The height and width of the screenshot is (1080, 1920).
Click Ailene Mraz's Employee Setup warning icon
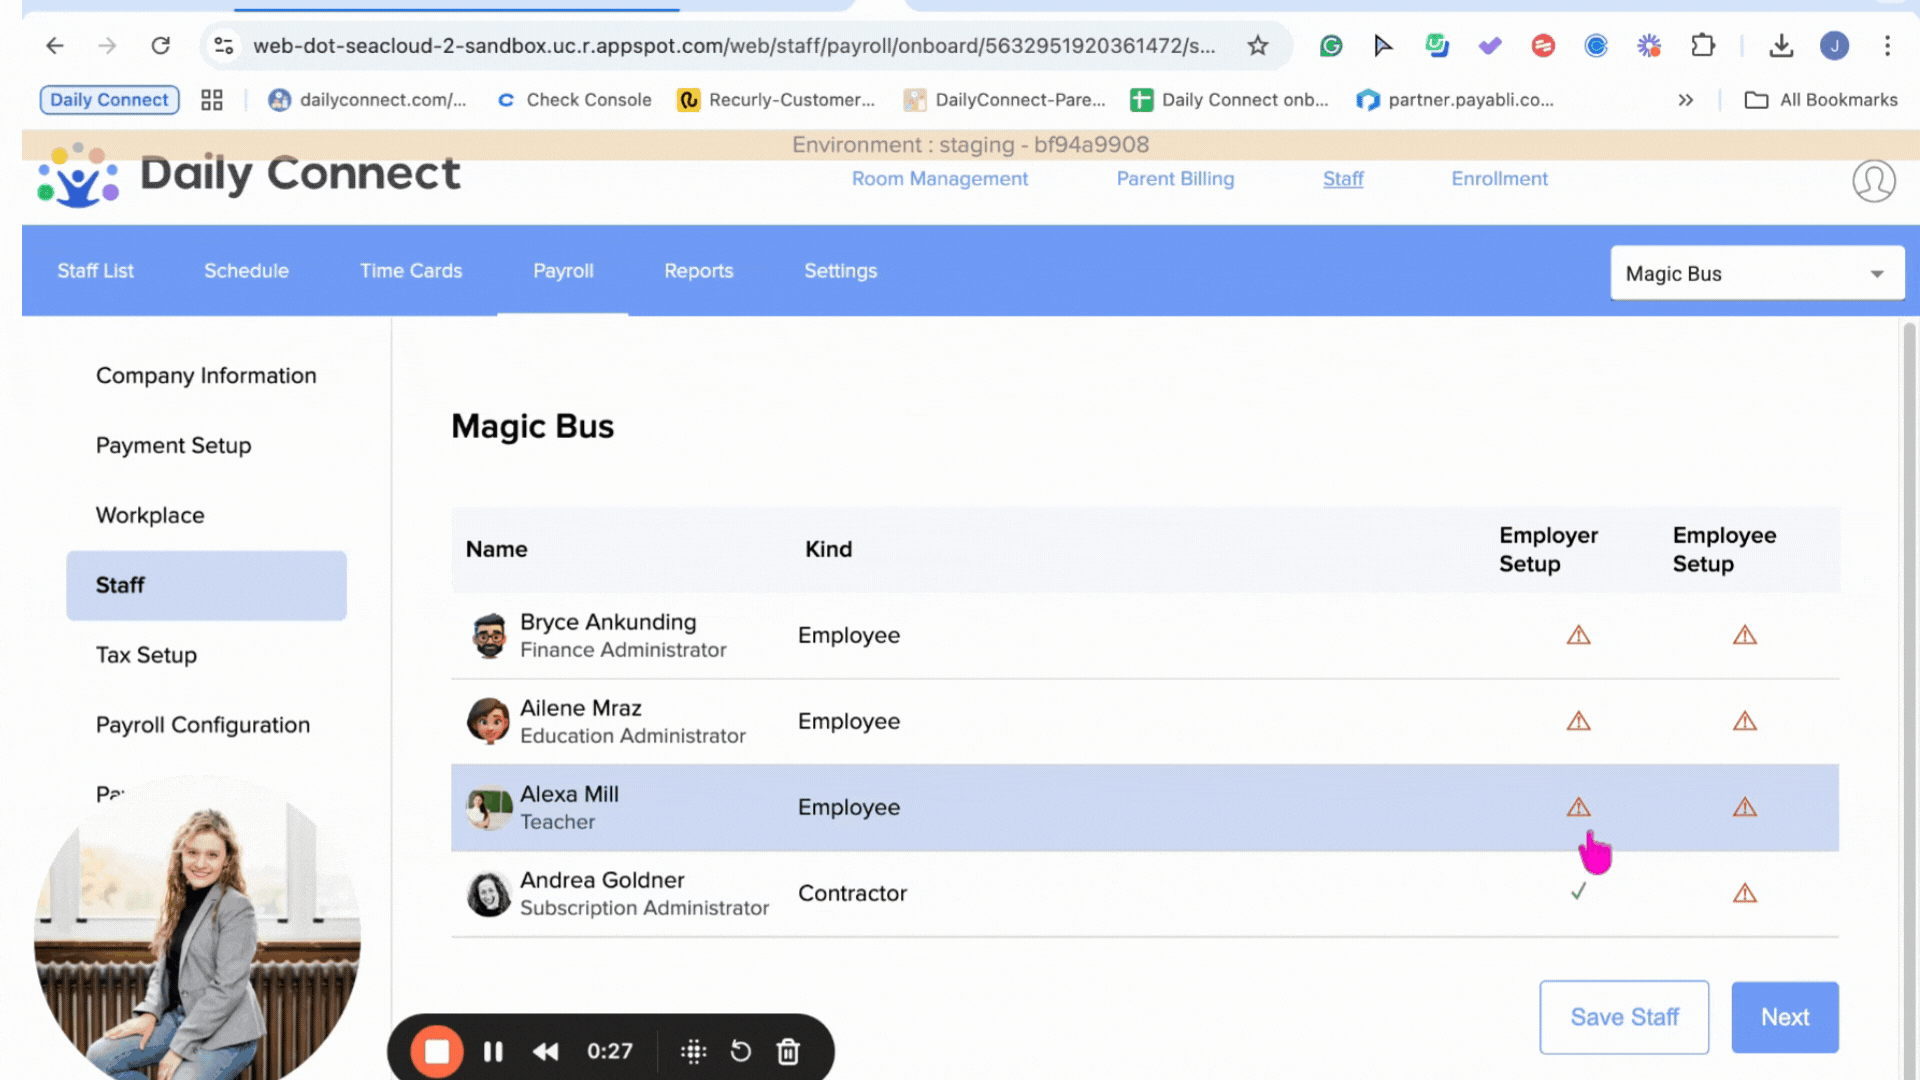coord(1744,722)
